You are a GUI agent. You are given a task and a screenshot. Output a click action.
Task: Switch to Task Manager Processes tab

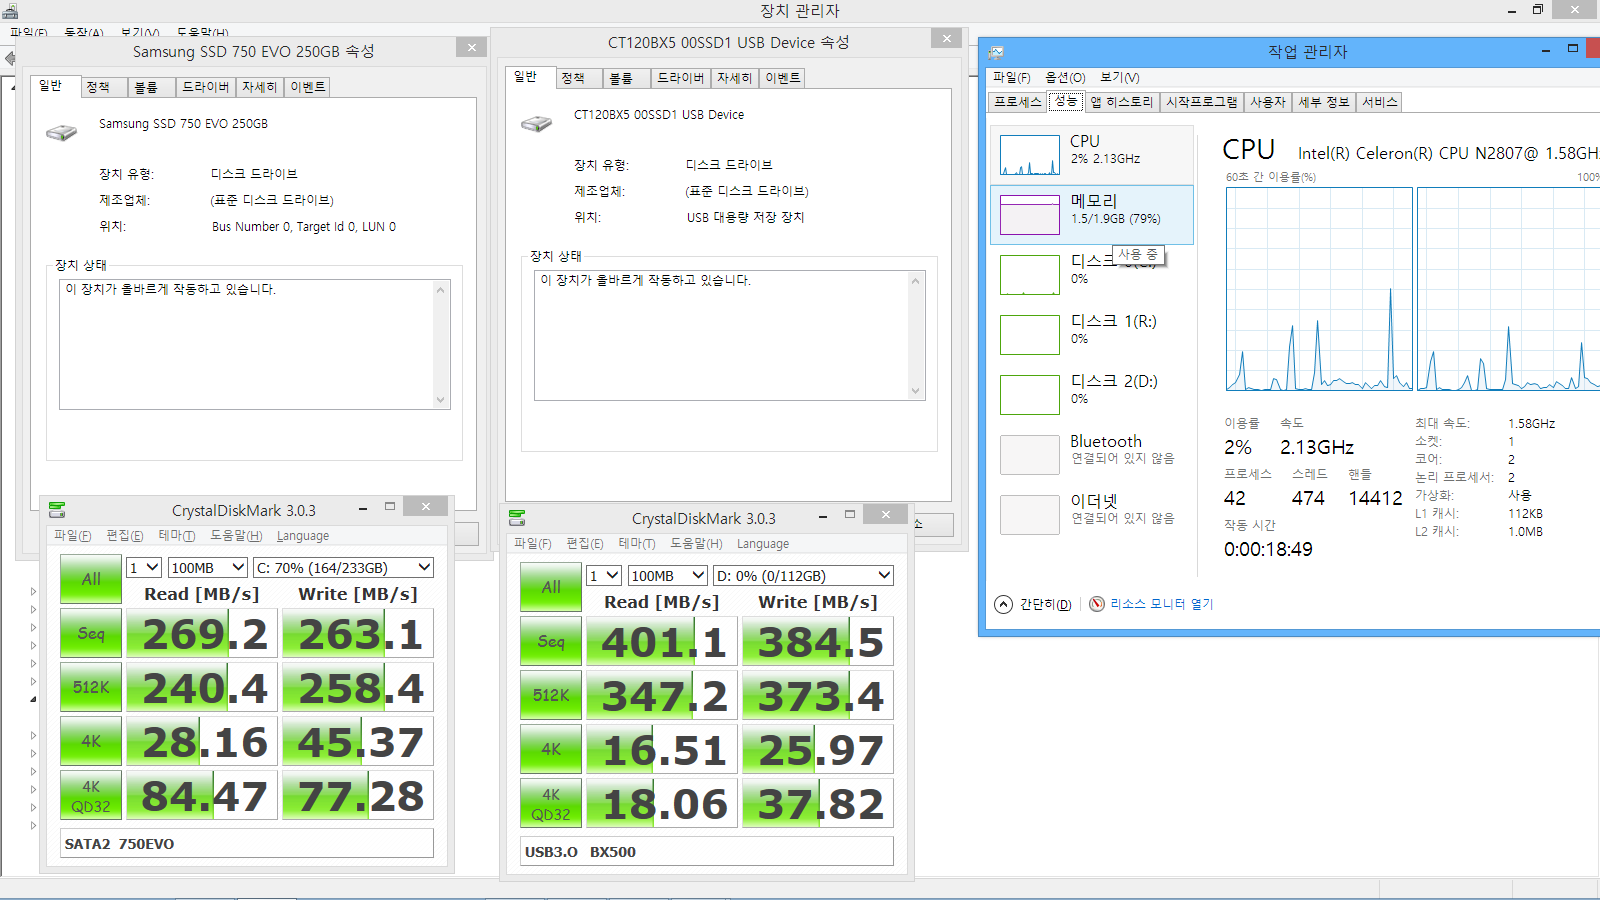(x=1017, y=102)
